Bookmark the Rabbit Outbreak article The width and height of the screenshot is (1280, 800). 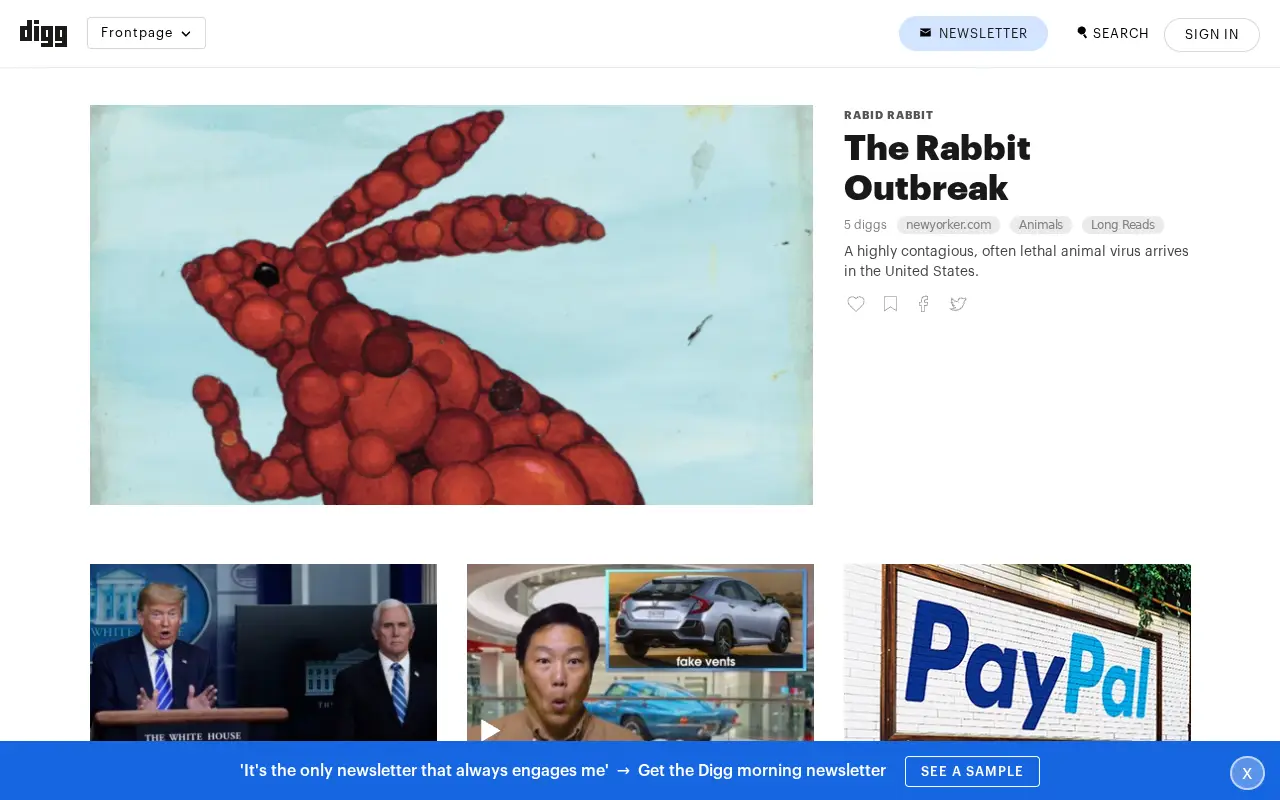(x=890, y=304)
